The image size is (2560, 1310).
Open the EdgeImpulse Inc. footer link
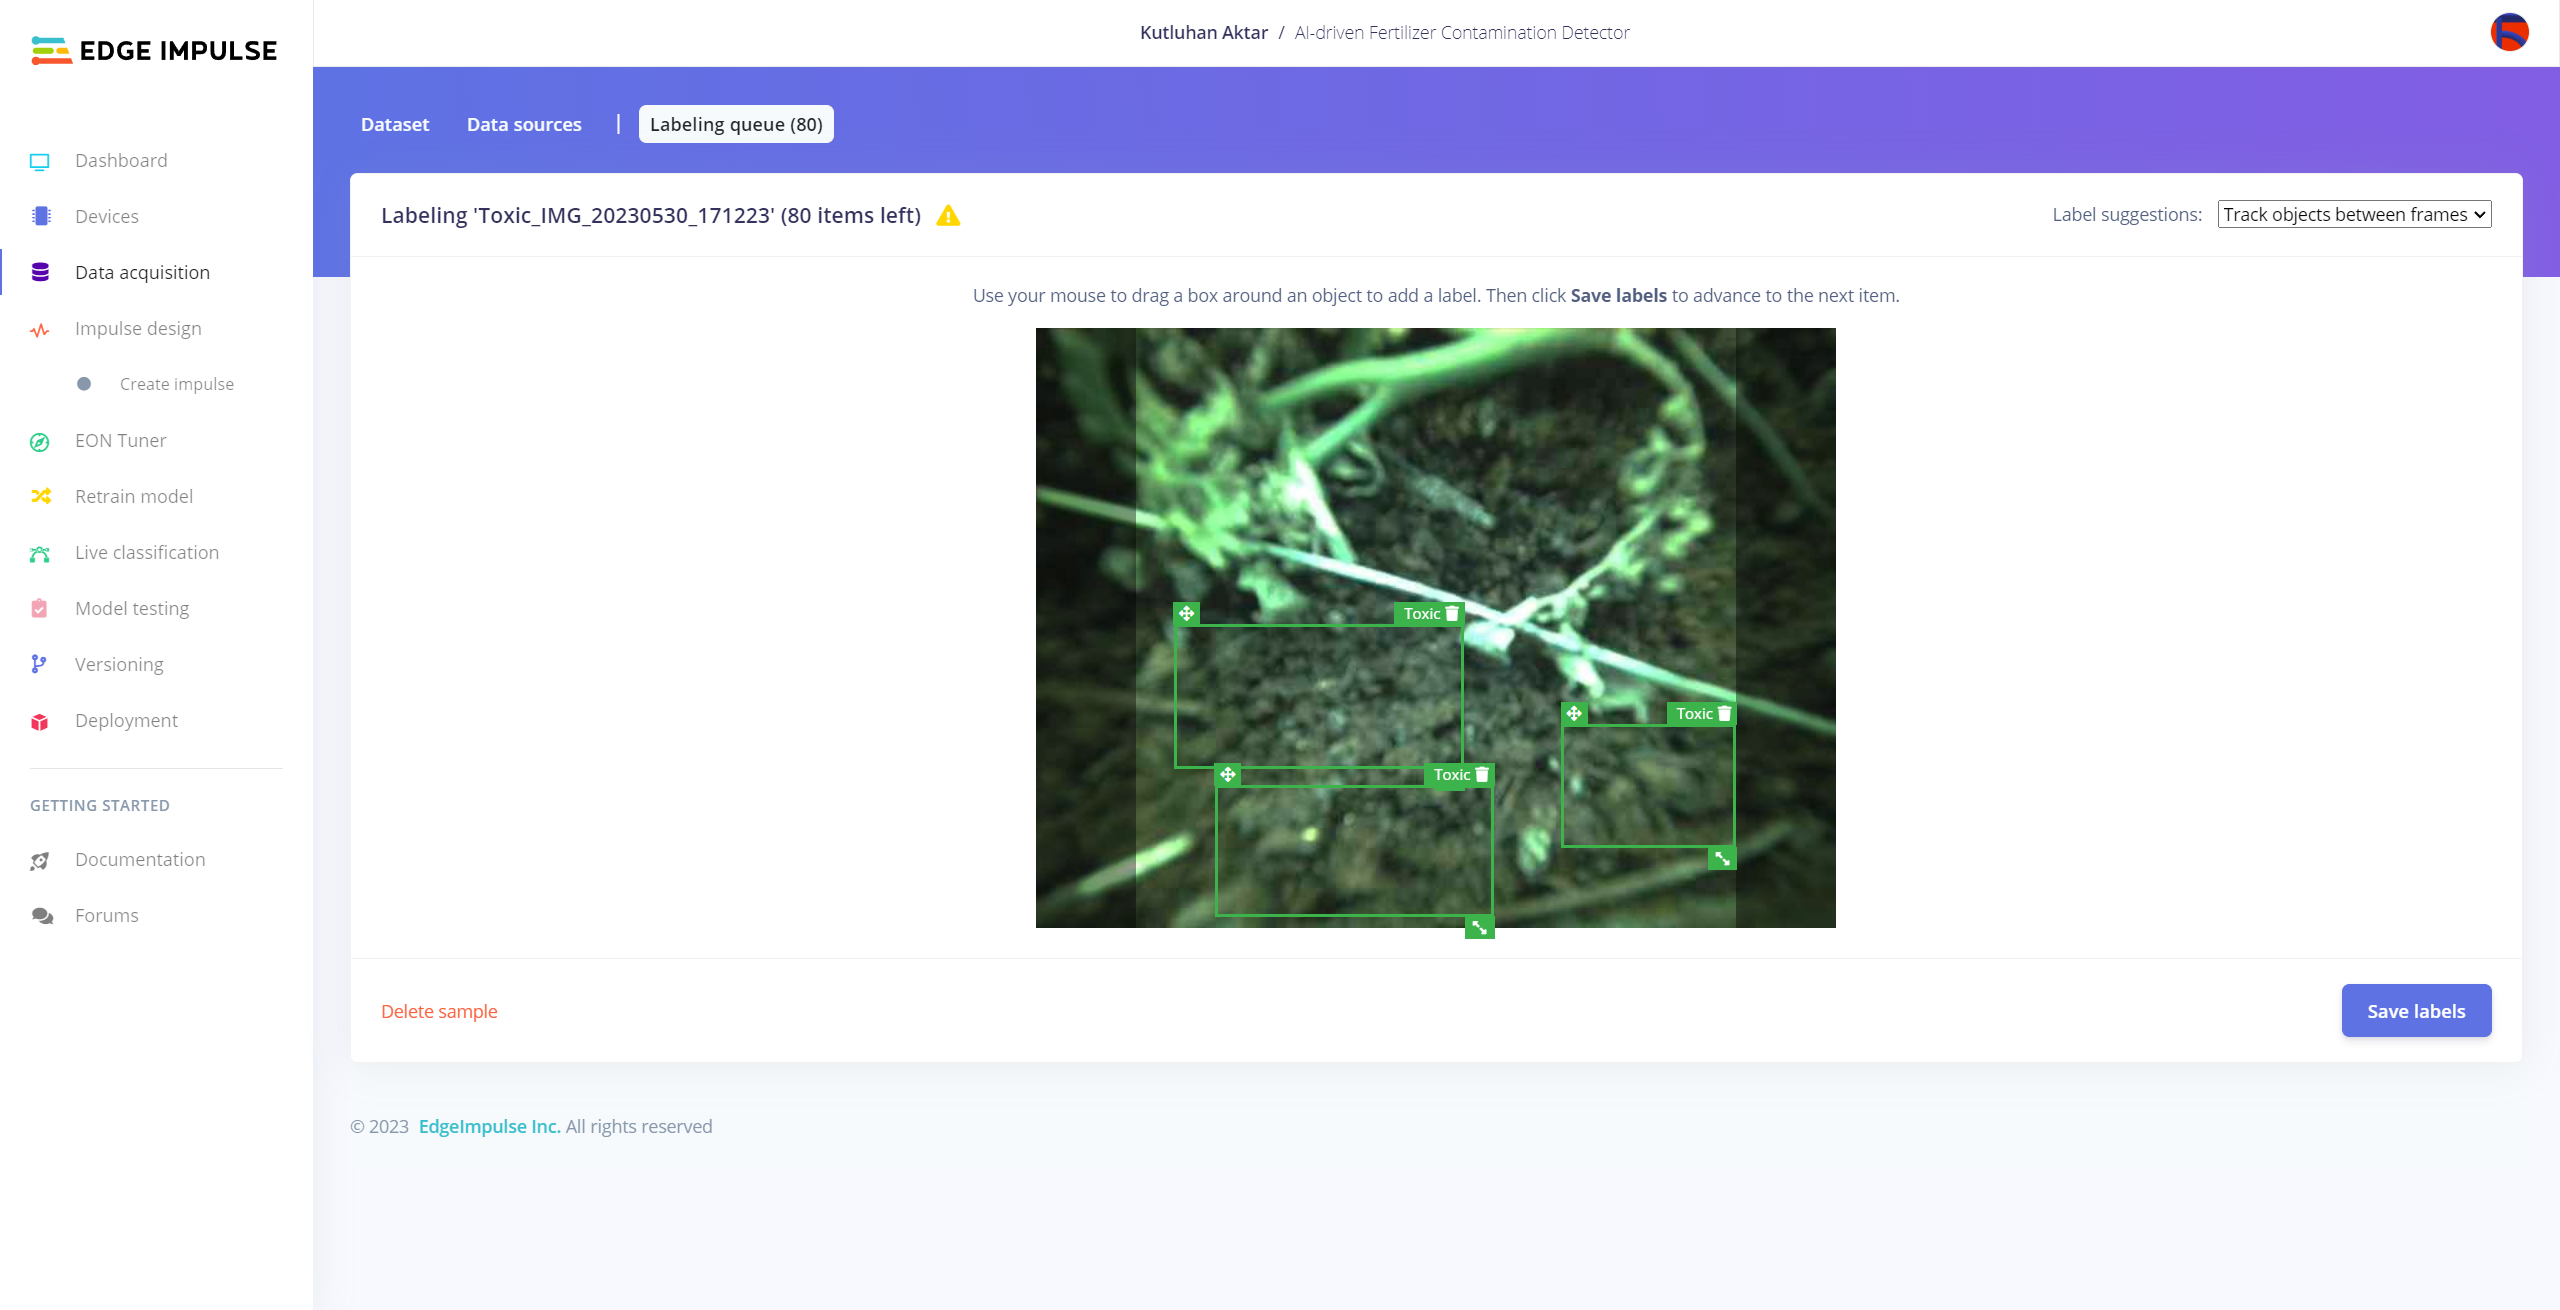489,1127
